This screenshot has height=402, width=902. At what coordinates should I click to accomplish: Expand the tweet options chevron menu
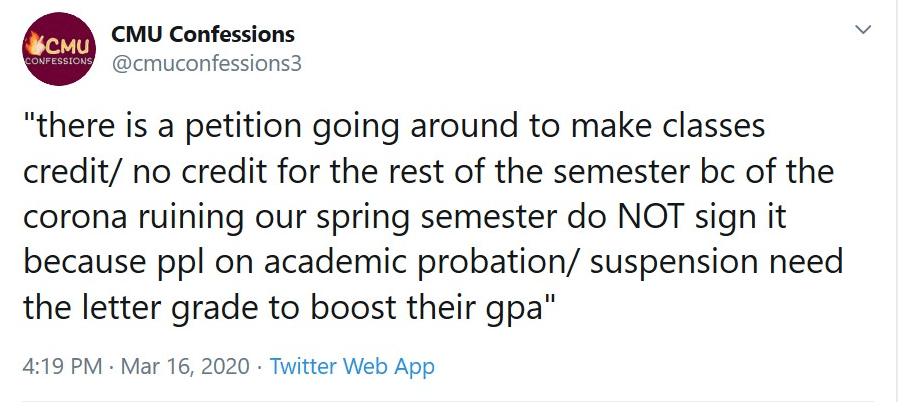[862, 31]
